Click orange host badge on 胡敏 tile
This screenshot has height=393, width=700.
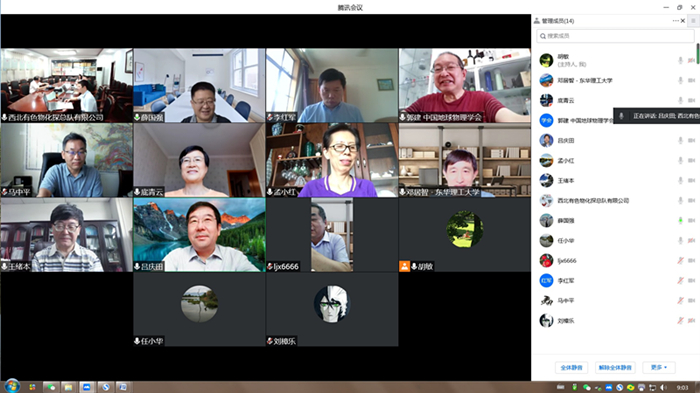(404, 267)
